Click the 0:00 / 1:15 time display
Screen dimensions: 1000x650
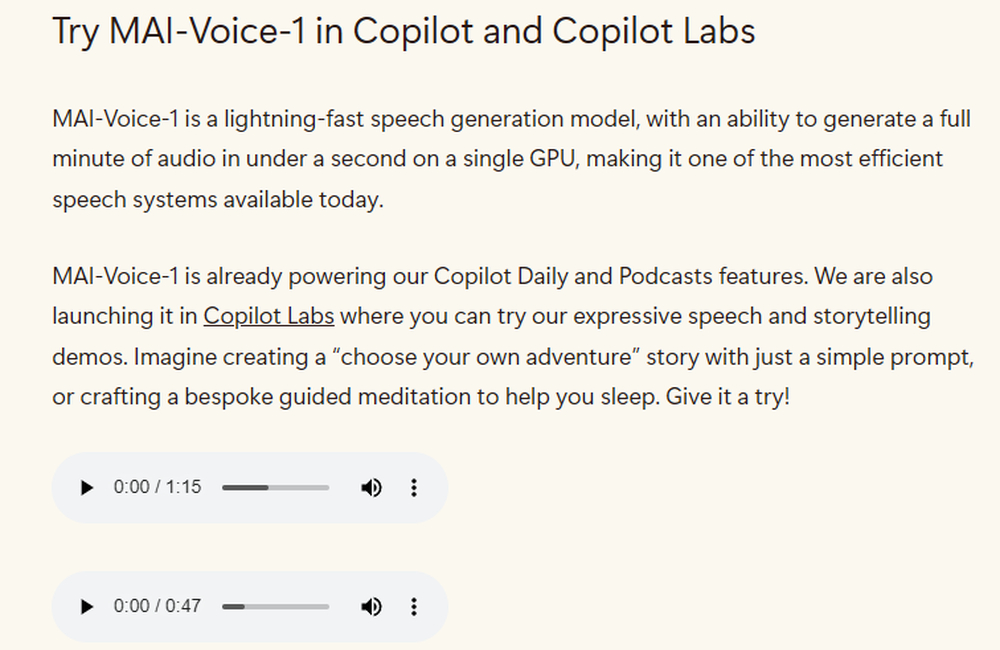point(157,488)
